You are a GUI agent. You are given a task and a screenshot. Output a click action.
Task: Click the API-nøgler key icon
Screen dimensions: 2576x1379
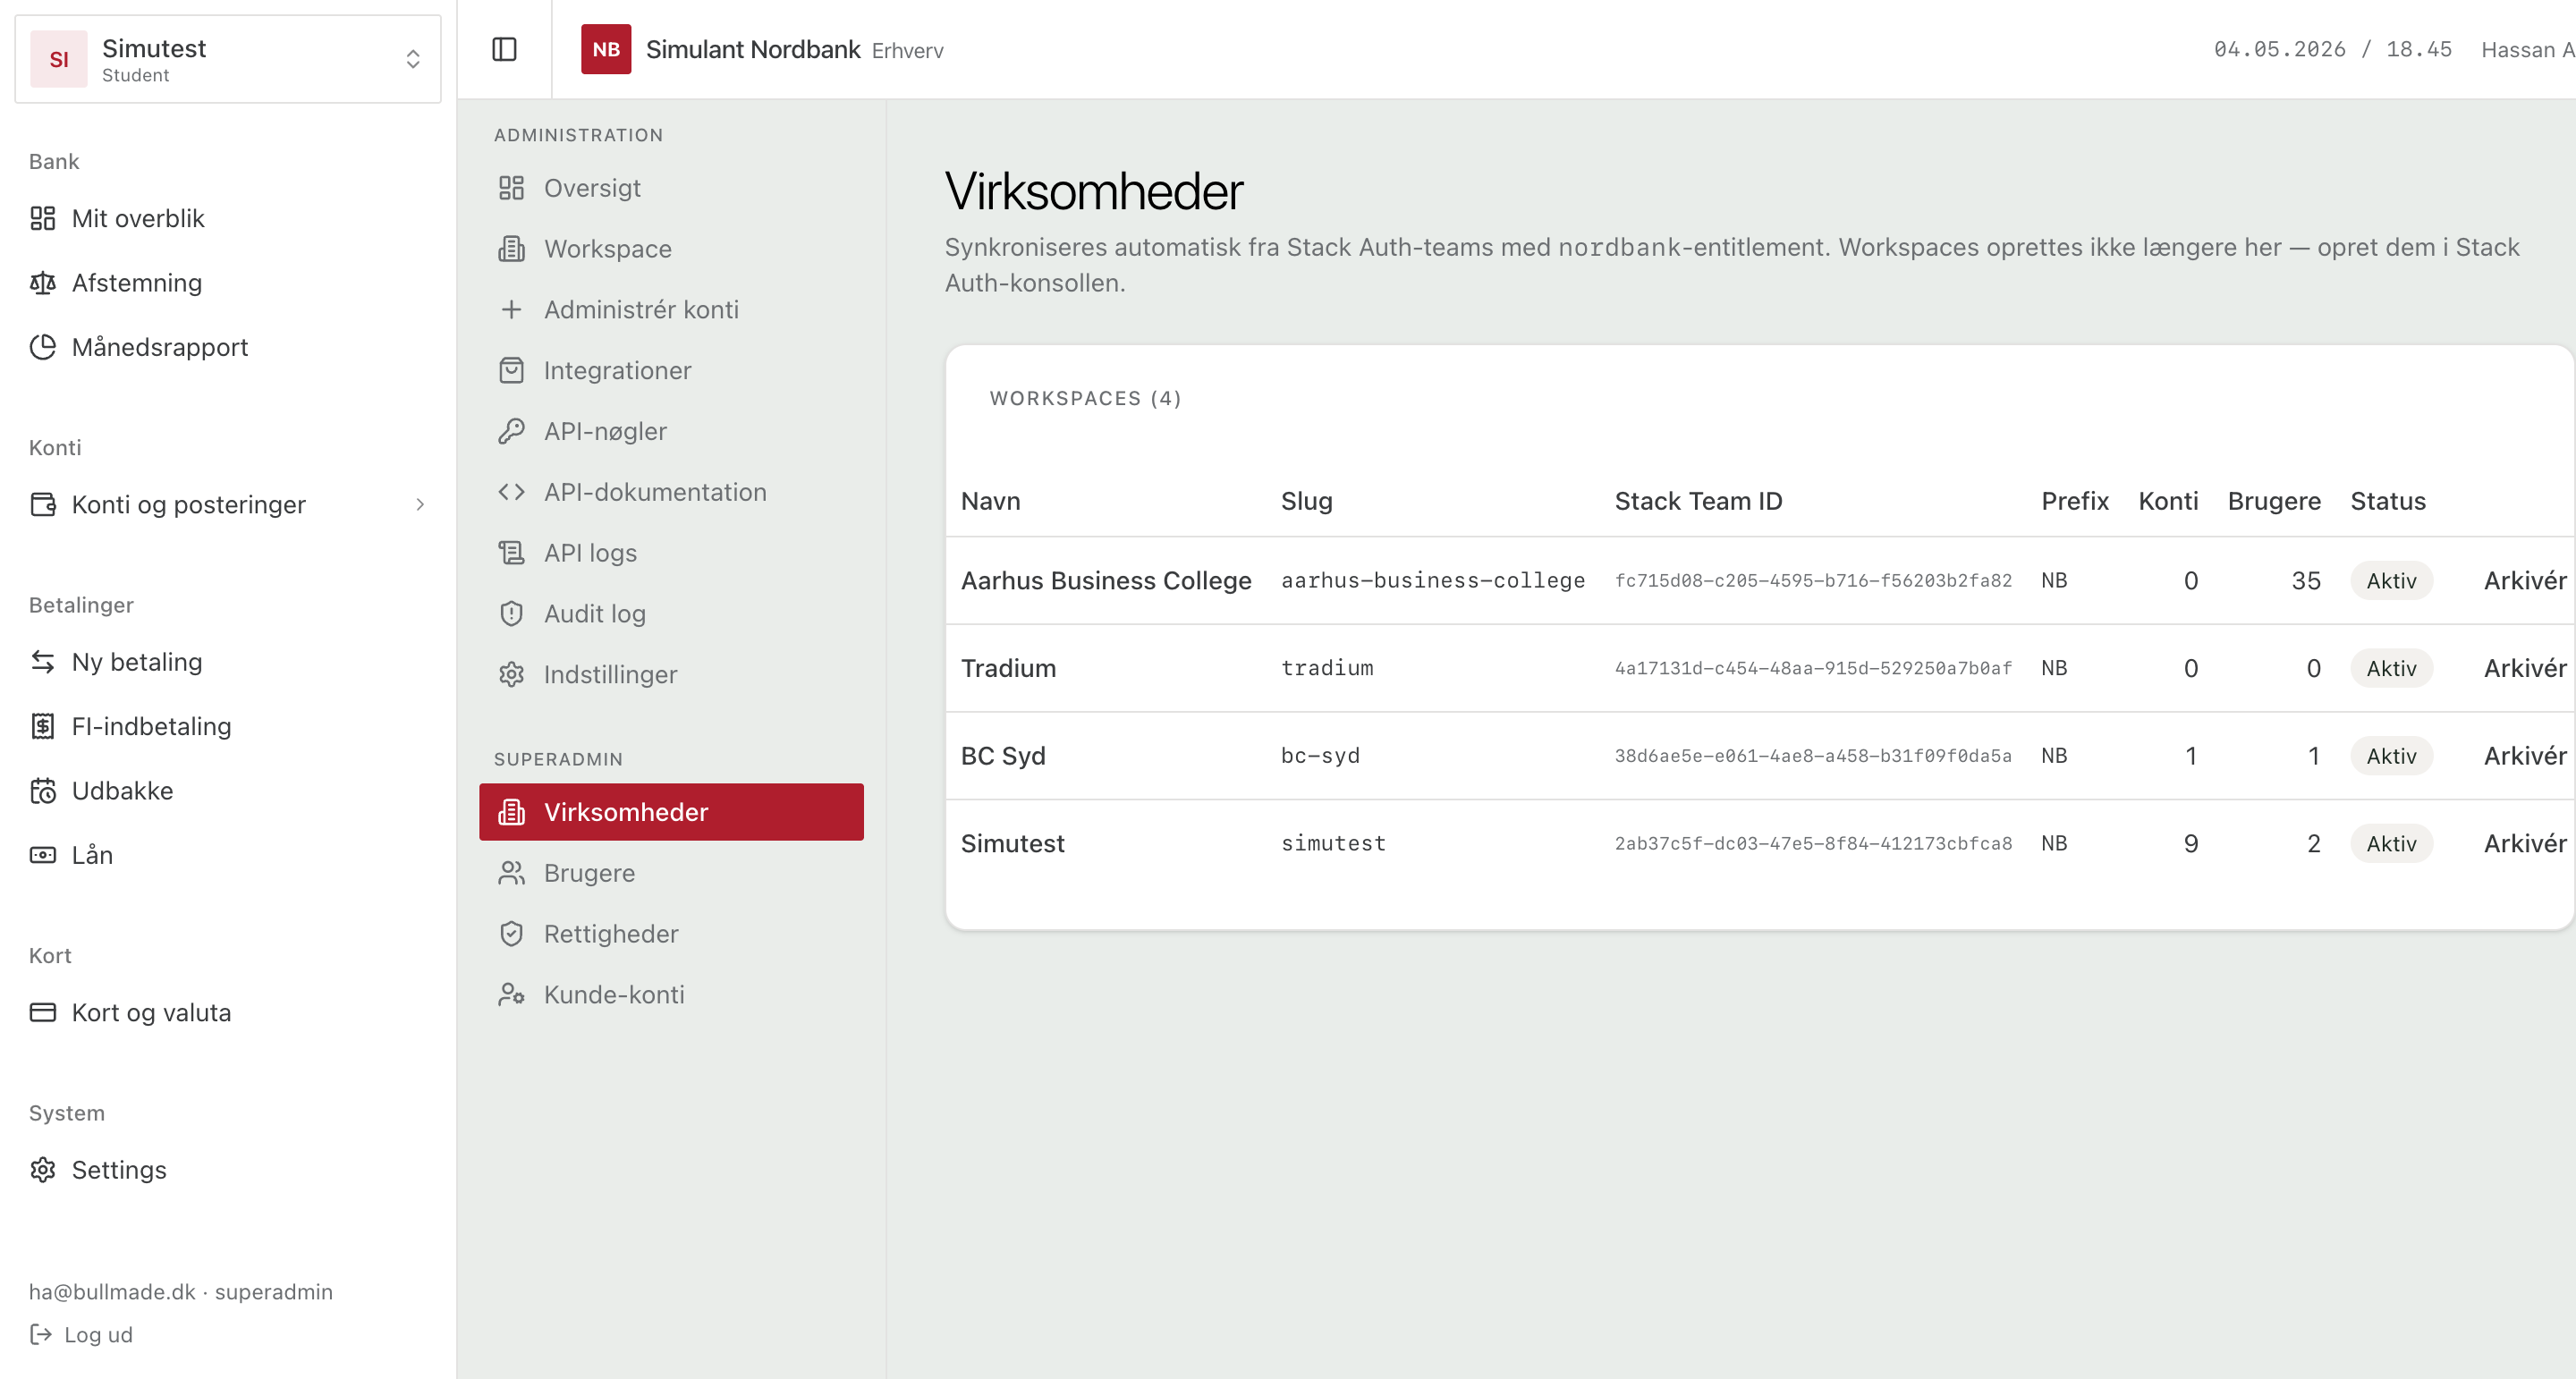point(511,431)
